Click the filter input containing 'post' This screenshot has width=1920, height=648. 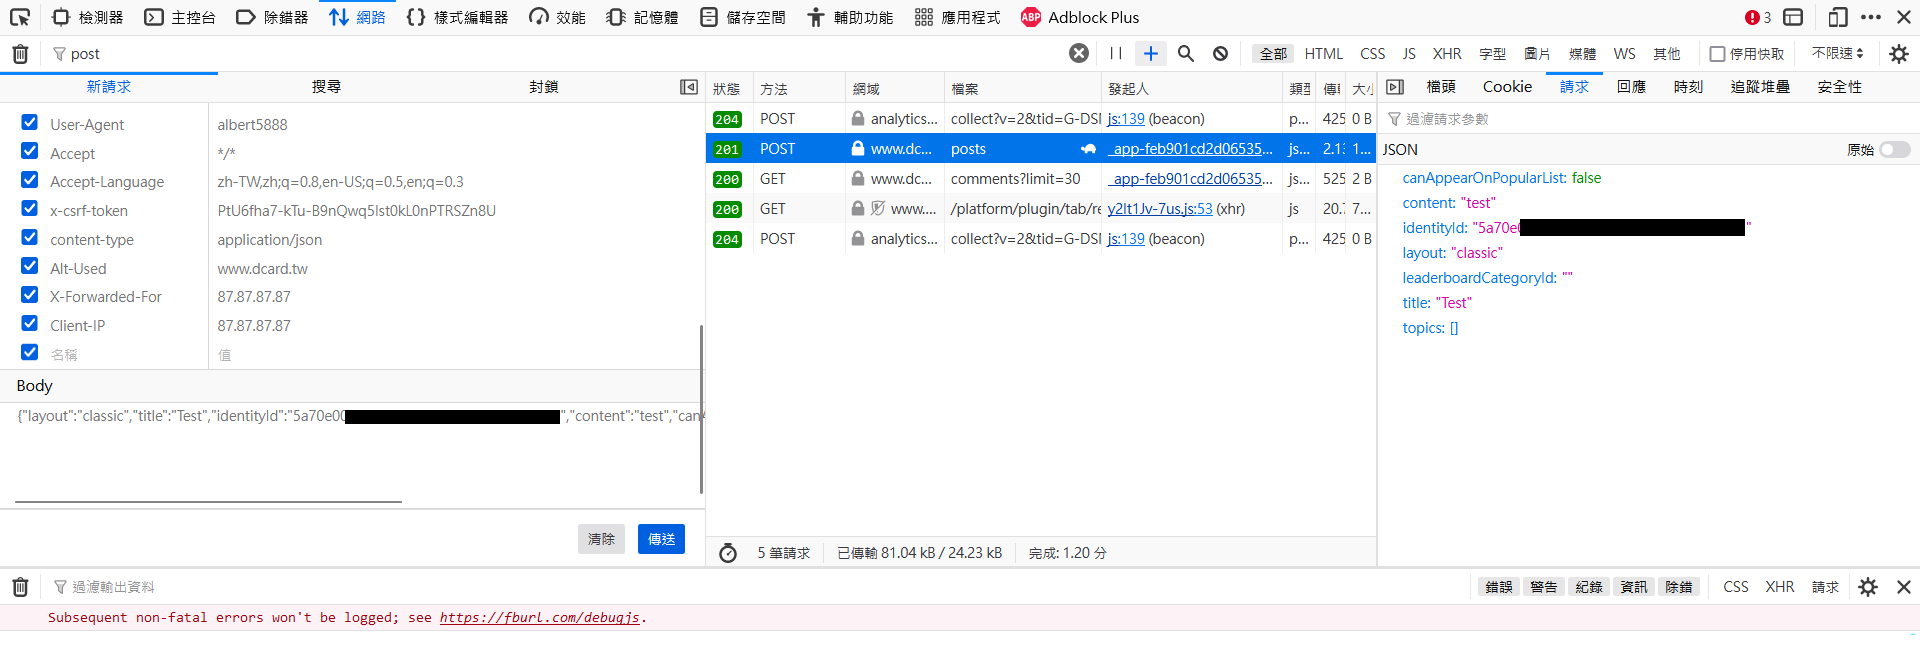click(x=555, y=54)
